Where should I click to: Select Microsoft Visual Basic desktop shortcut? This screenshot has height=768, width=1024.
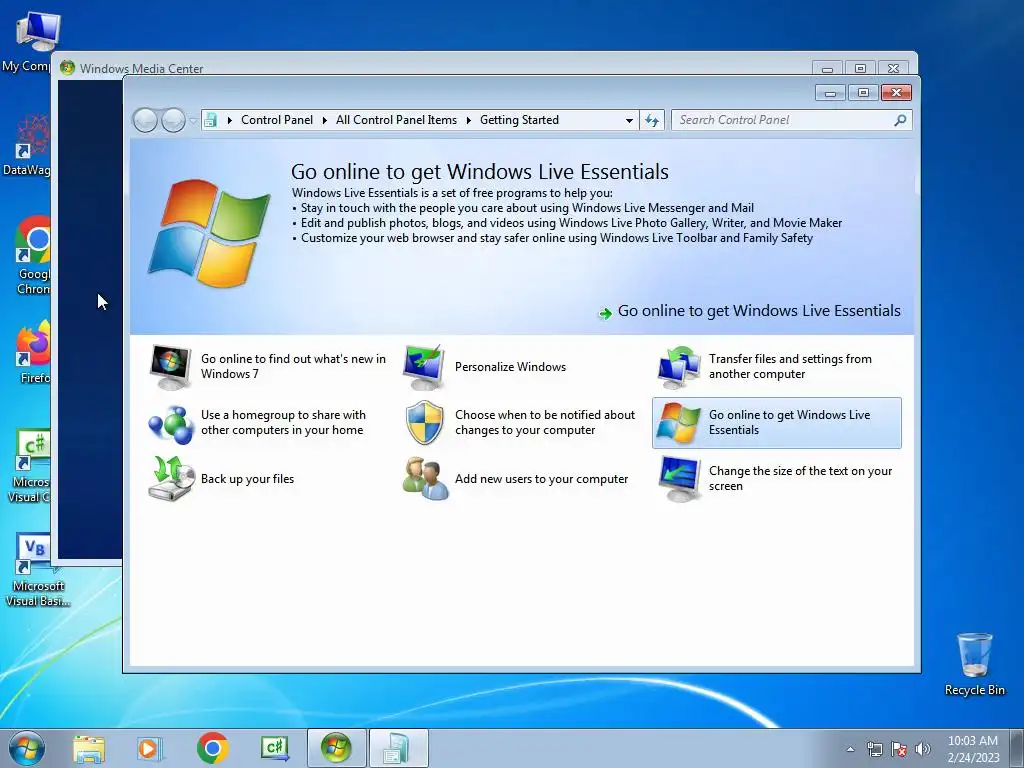pyautogui.click(x=37, y=571)
